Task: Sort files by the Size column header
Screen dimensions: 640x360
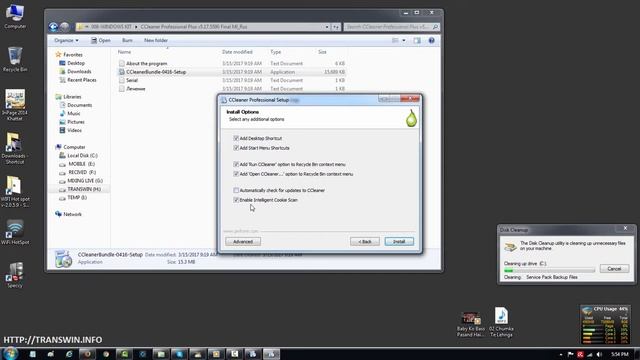Action: point(322,52)
